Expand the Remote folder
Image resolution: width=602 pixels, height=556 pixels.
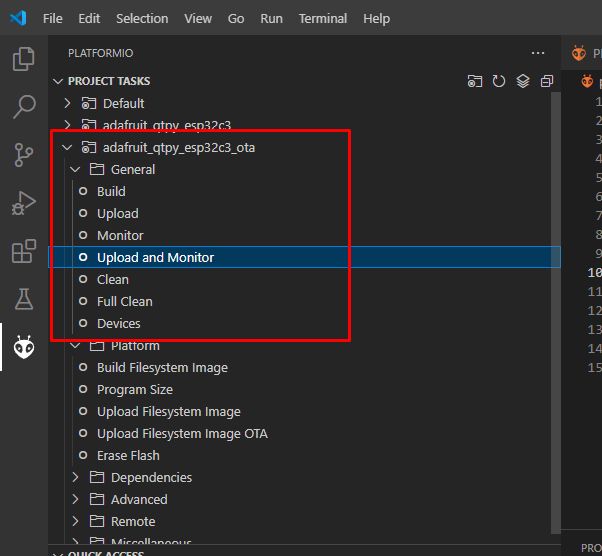tap(76, 521)
